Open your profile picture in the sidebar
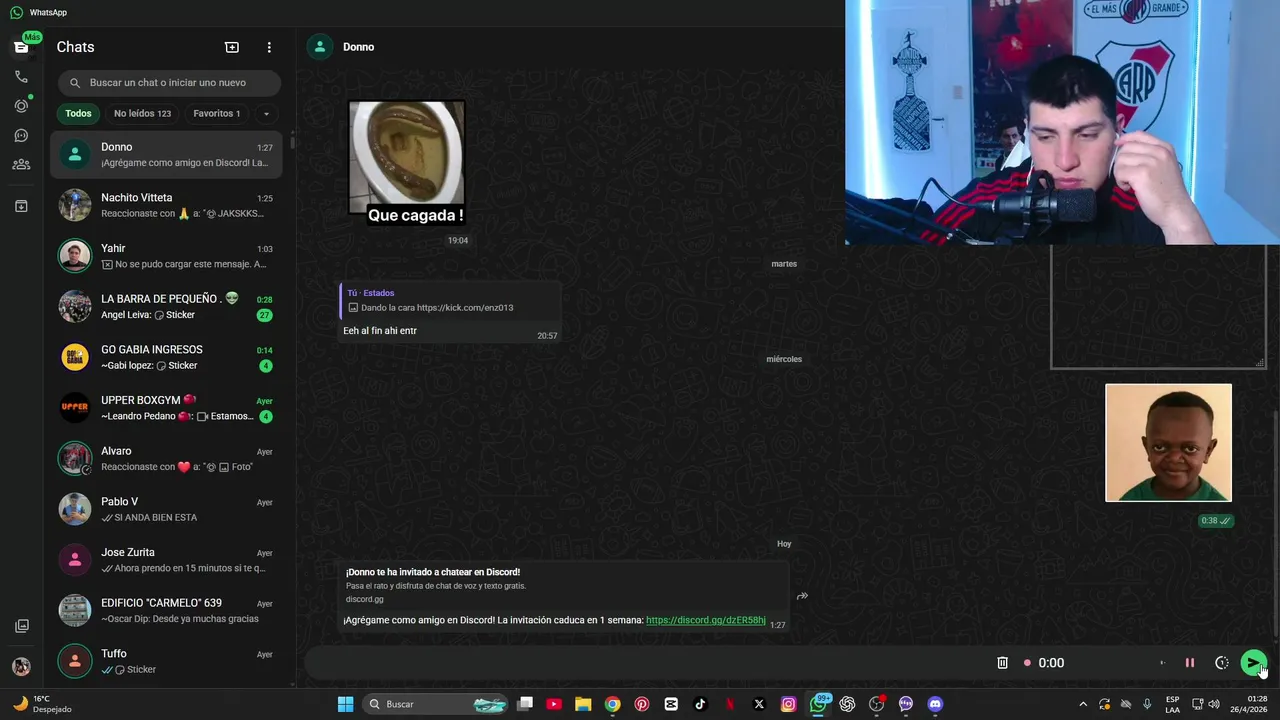This screenshot has width=1280, height=720. [21, 666]
